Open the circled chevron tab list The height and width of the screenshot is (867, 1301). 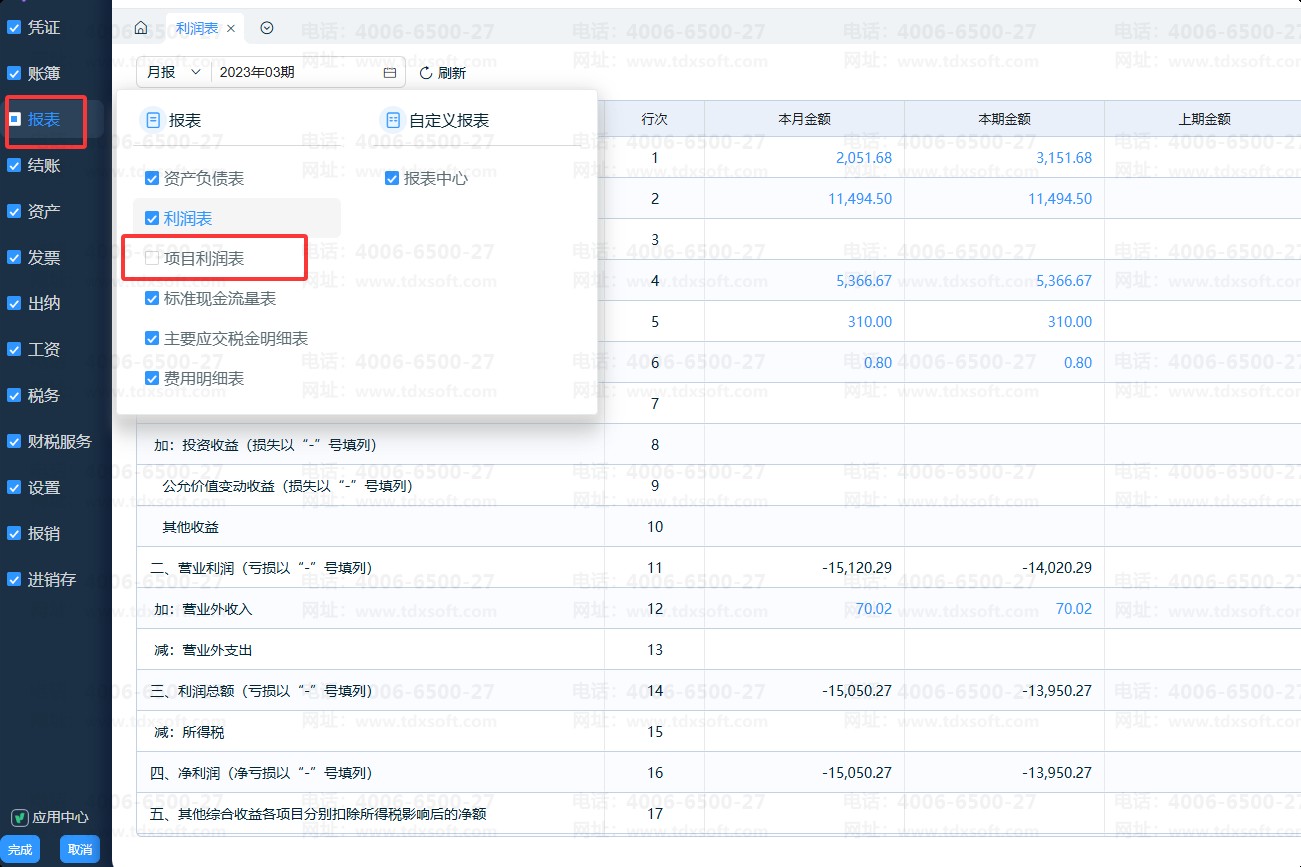coord(267,28)
